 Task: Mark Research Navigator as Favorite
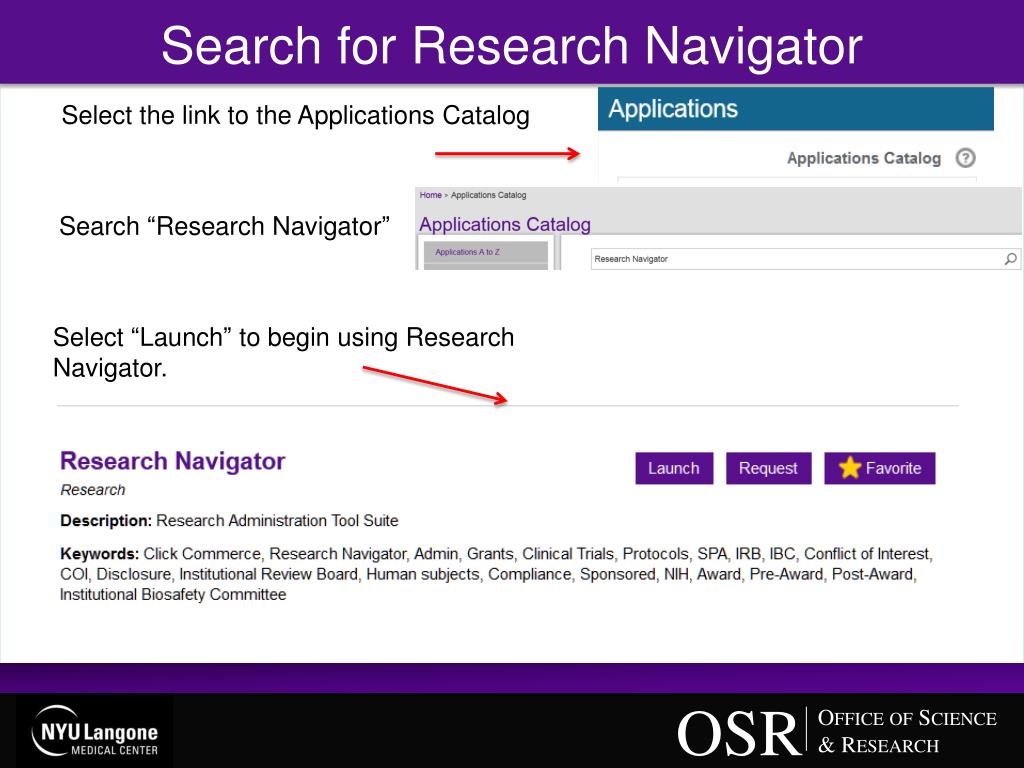pyautogui.click(x=880, y=468)
